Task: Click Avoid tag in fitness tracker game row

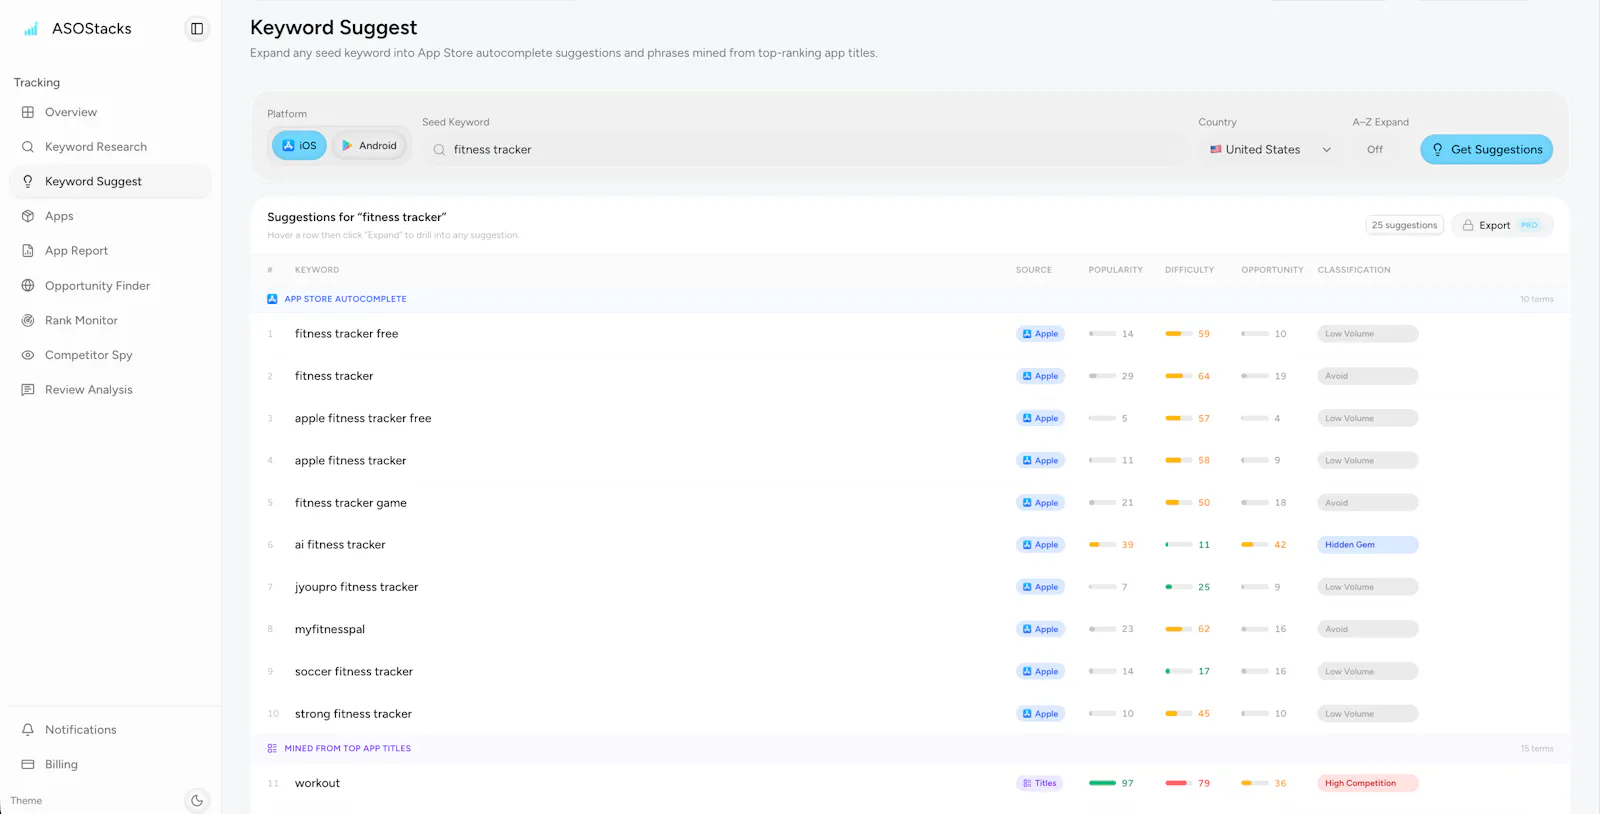Action: 1368,503
